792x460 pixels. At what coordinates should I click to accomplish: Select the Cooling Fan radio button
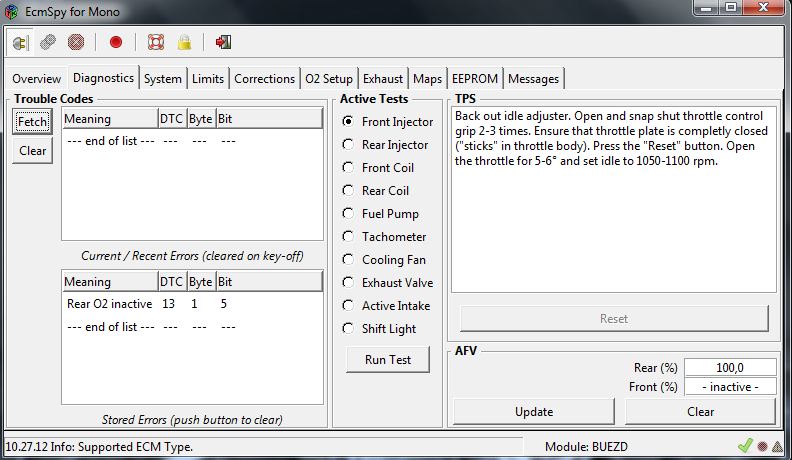(348, 260)
